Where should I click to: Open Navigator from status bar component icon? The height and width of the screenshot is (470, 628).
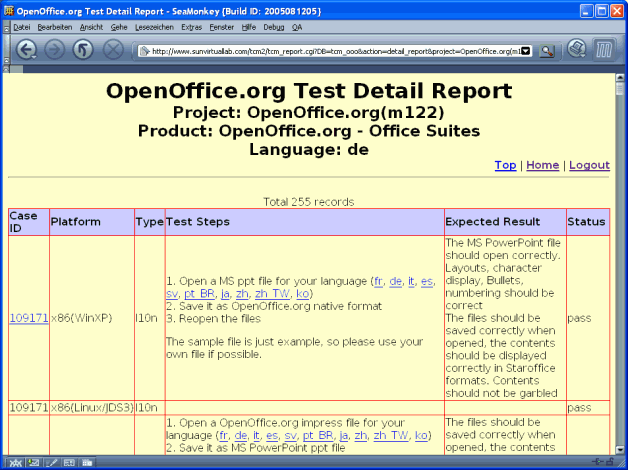(14, 462)
